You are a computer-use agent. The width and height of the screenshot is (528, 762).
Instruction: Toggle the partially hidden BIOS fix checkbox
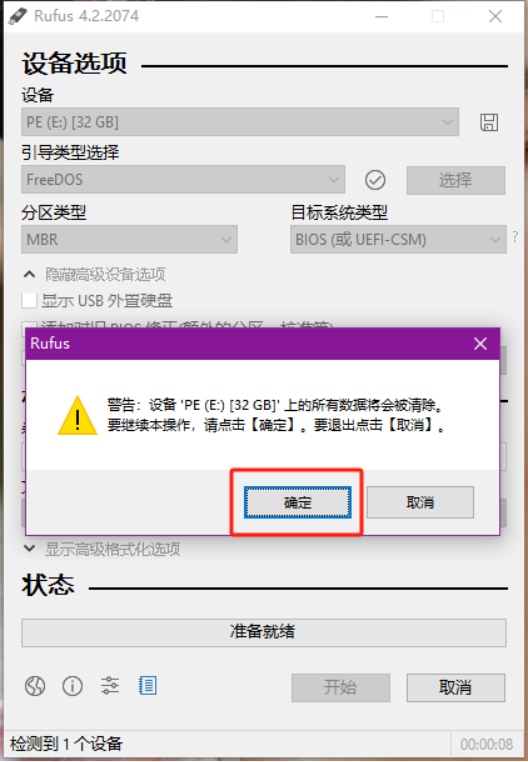29,324
